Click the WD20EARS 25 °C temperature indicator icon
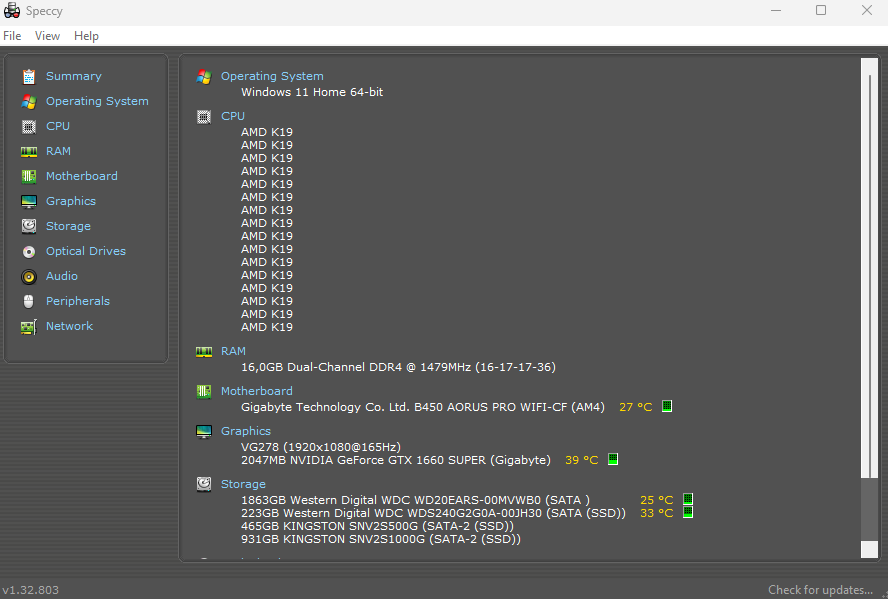The image size is (888, 599). (688, 499)
